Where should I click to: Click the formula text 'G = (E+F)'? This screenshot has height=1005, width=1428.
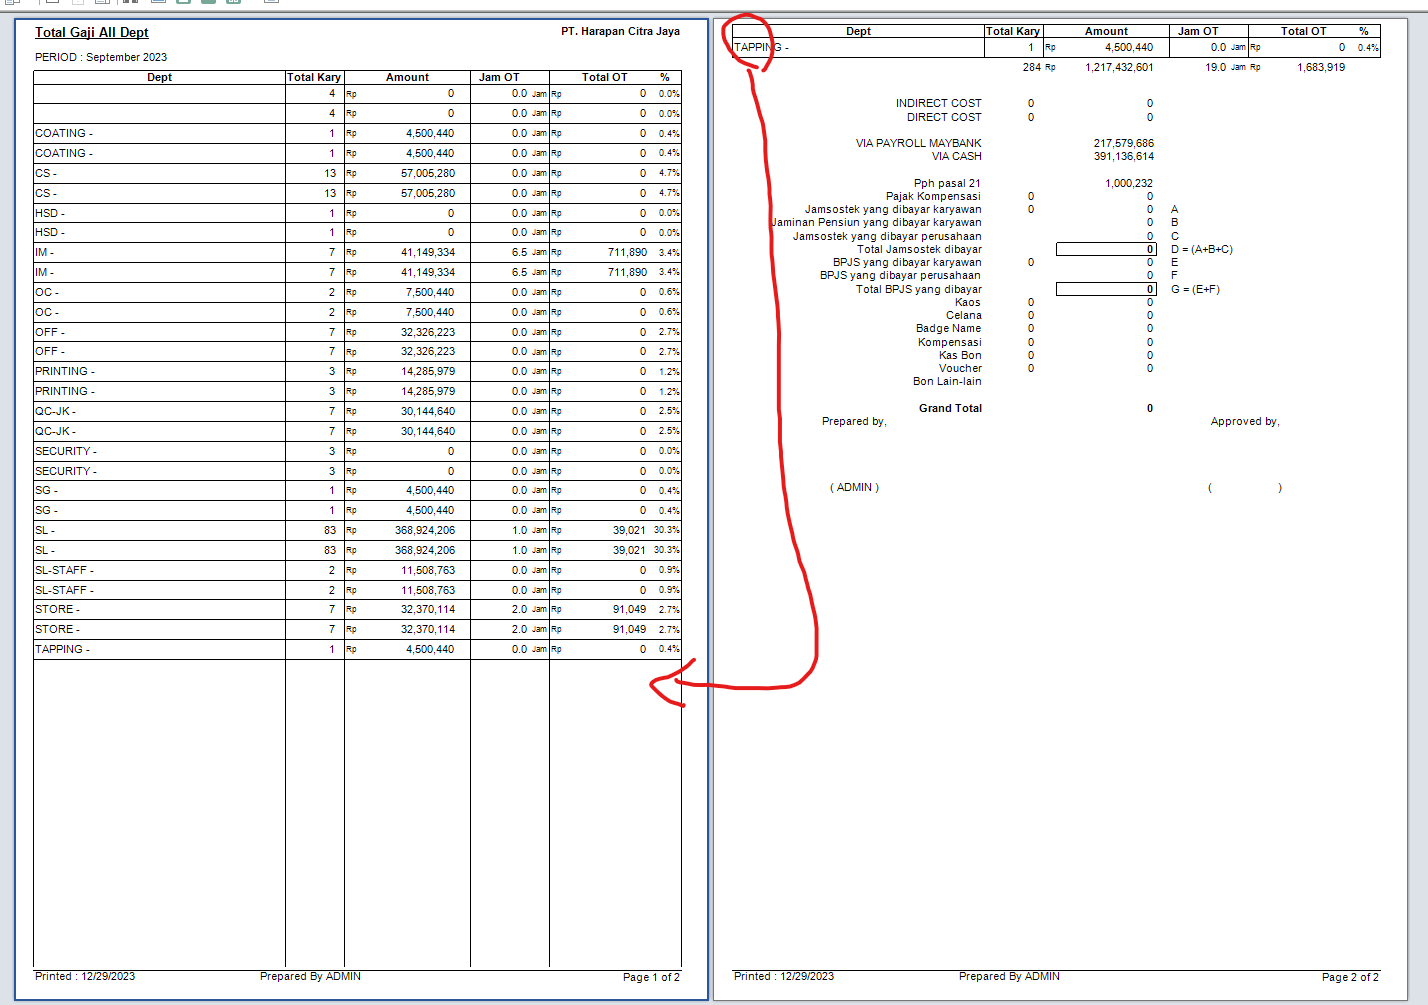click(1195, 290)
